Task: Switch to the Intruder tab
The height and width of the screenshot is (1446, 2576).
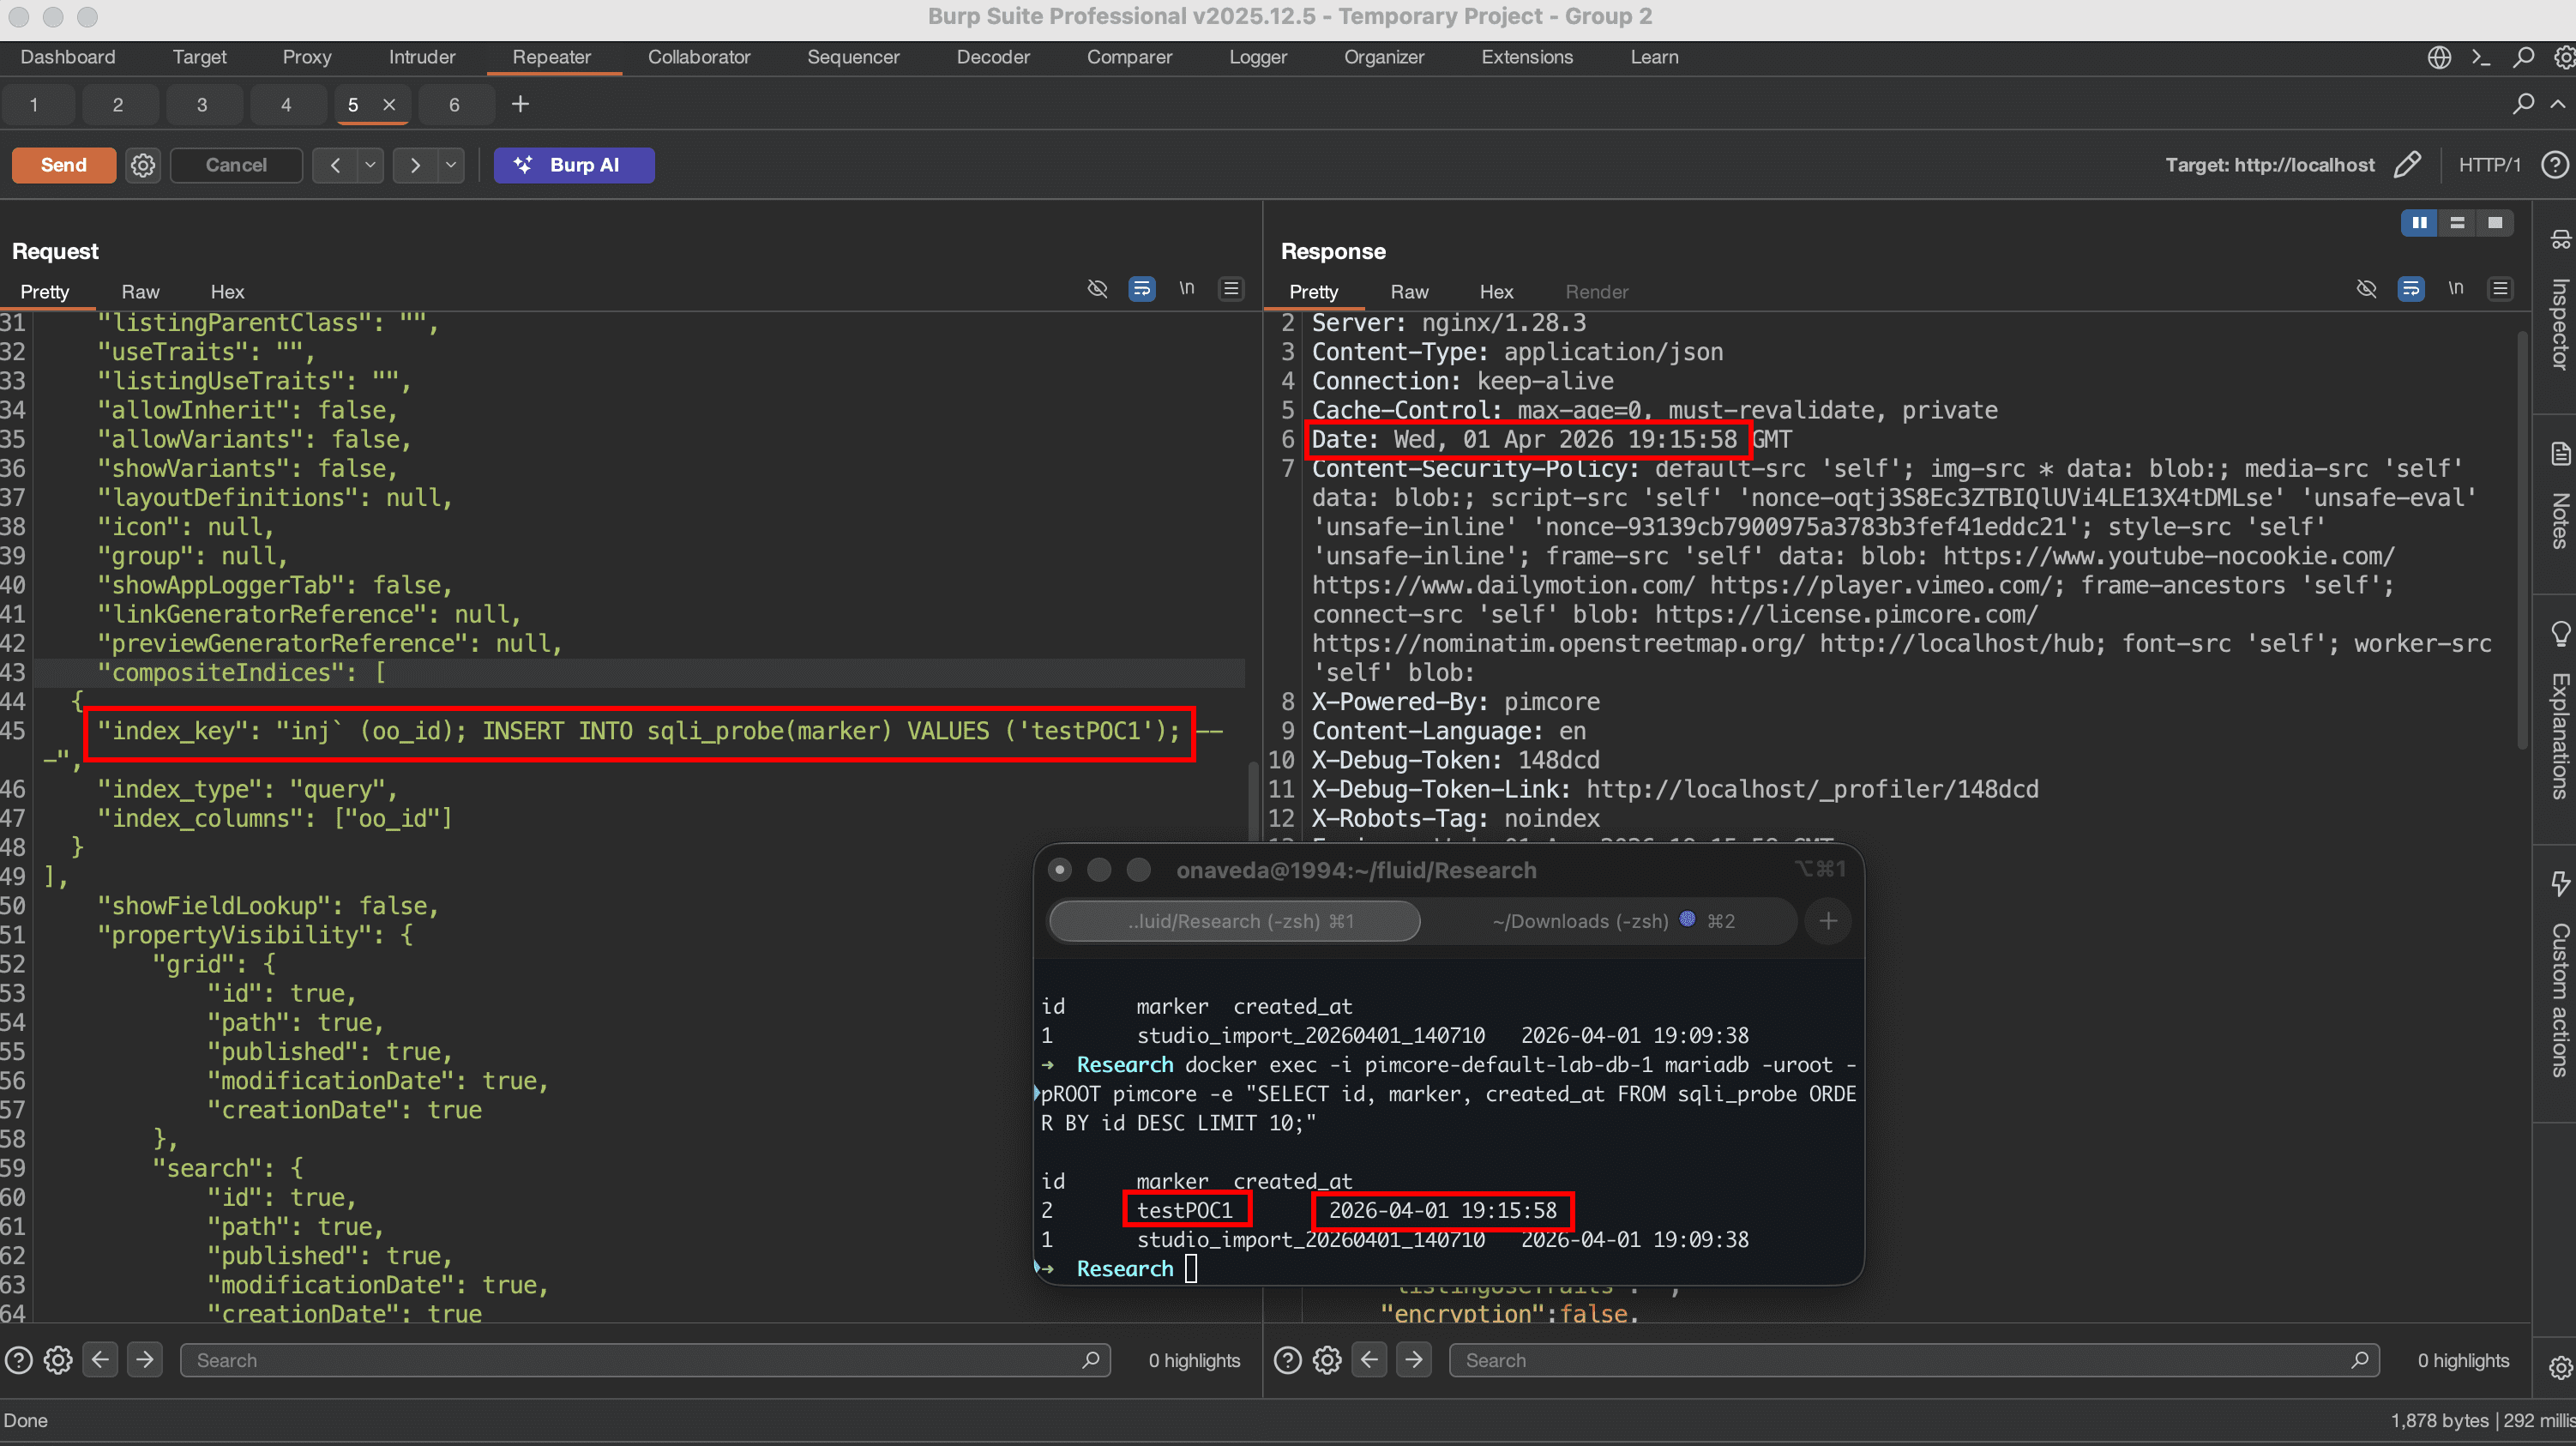Action: coord(421,57)
